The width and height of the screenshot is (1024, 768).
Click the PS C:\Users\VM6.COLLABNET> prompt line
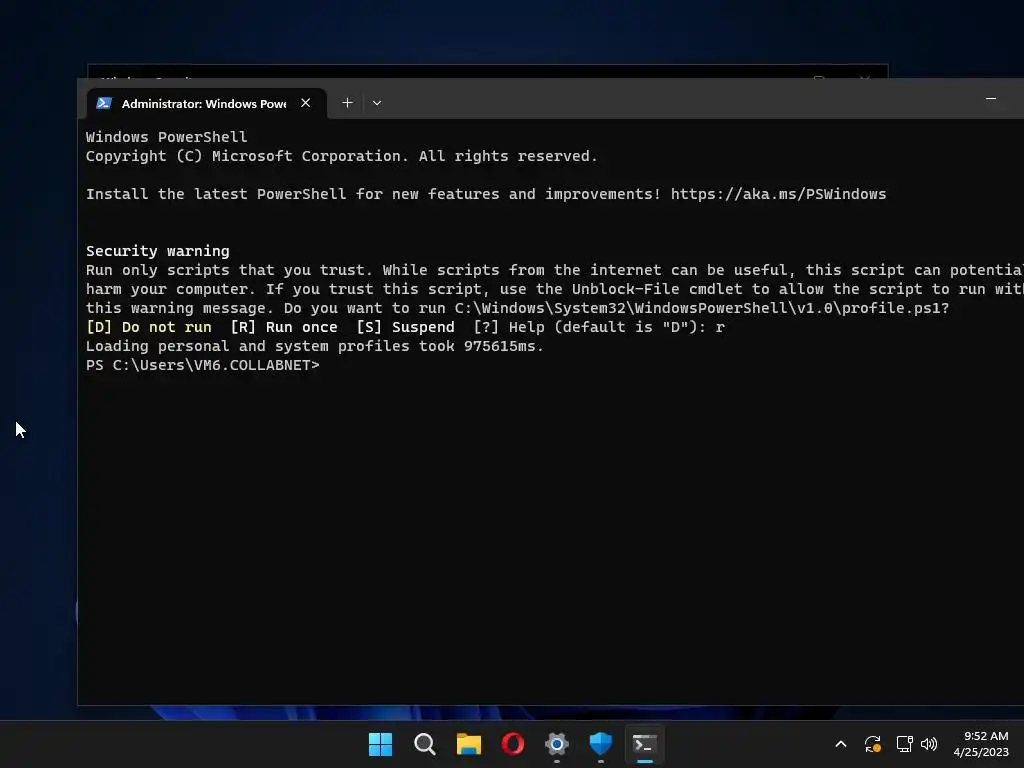[x=202, y=365]
